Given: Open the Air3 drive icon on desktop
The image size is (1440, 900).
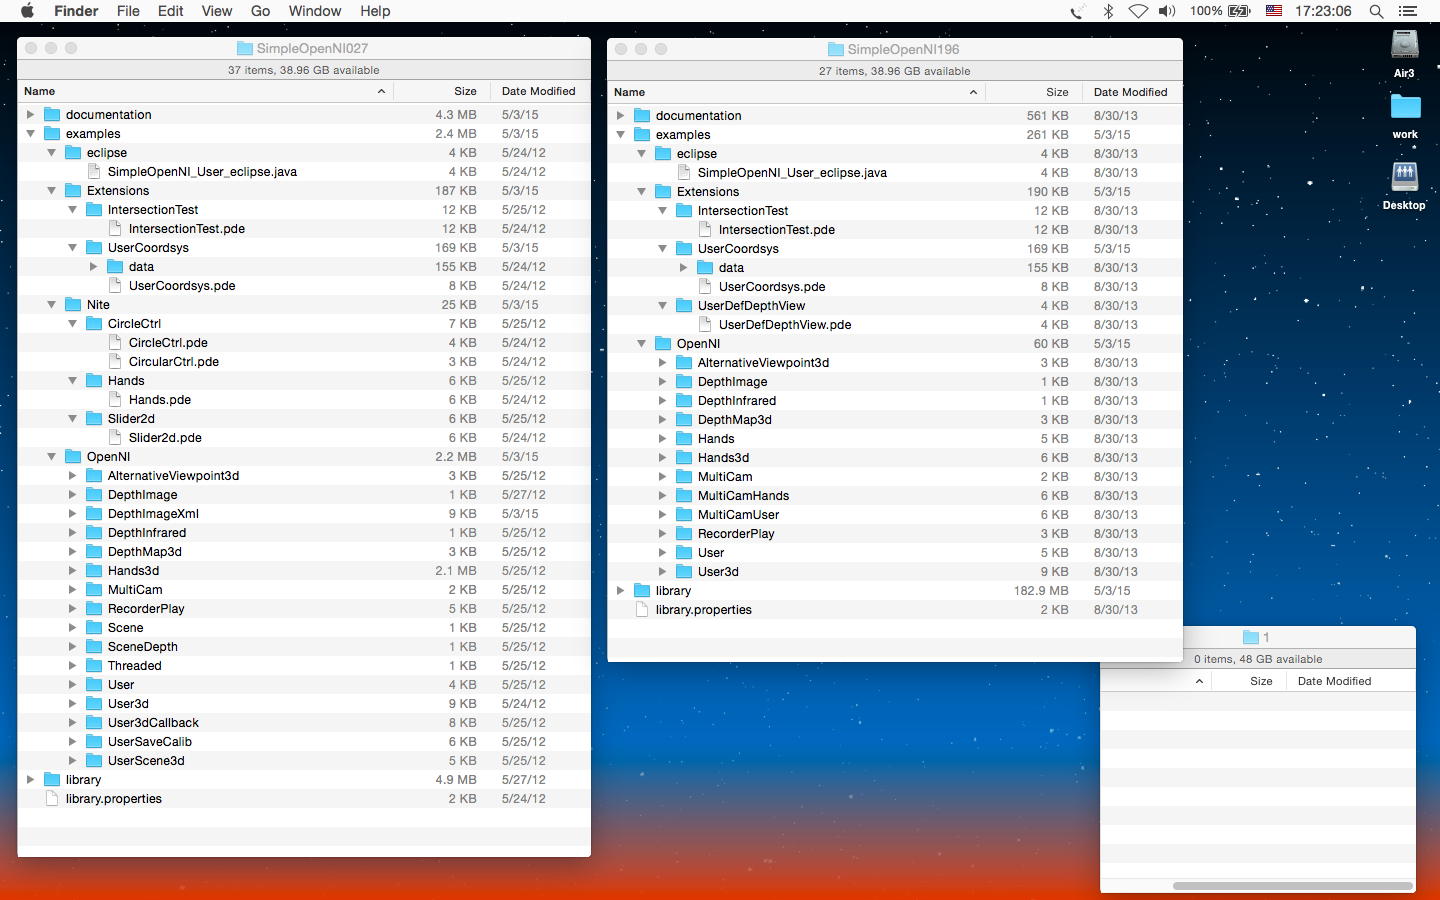Looking at the screenshot, I should pos(1405,46).
